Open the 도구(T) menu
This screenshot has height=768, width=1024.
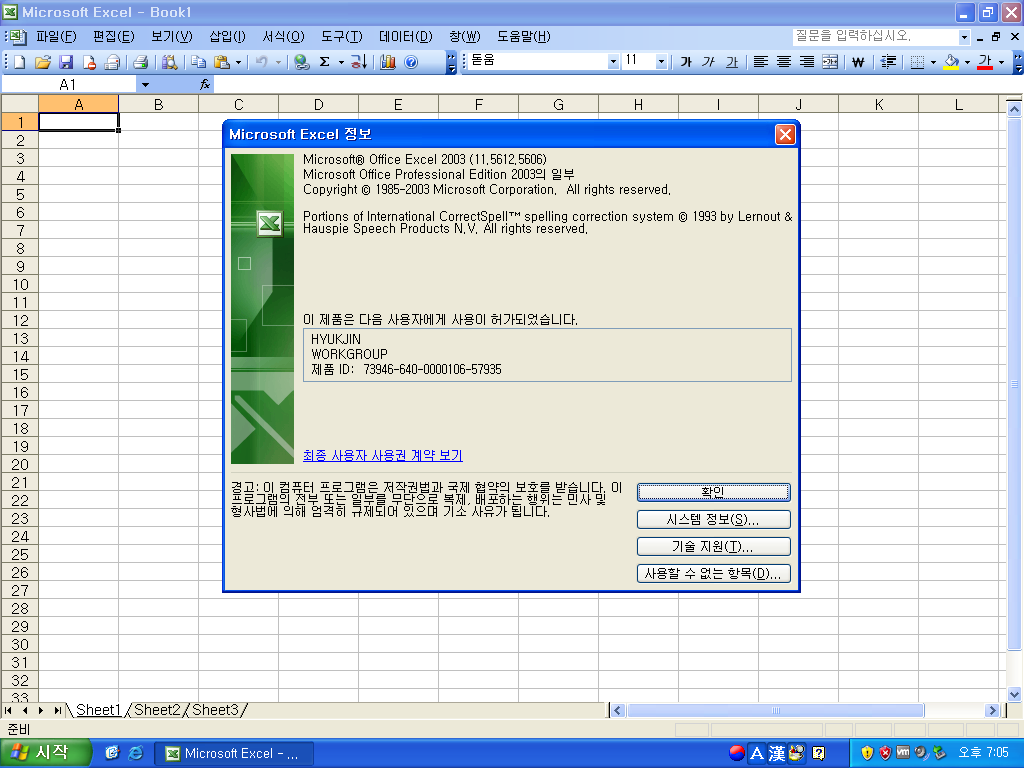(x=342, y=37)
